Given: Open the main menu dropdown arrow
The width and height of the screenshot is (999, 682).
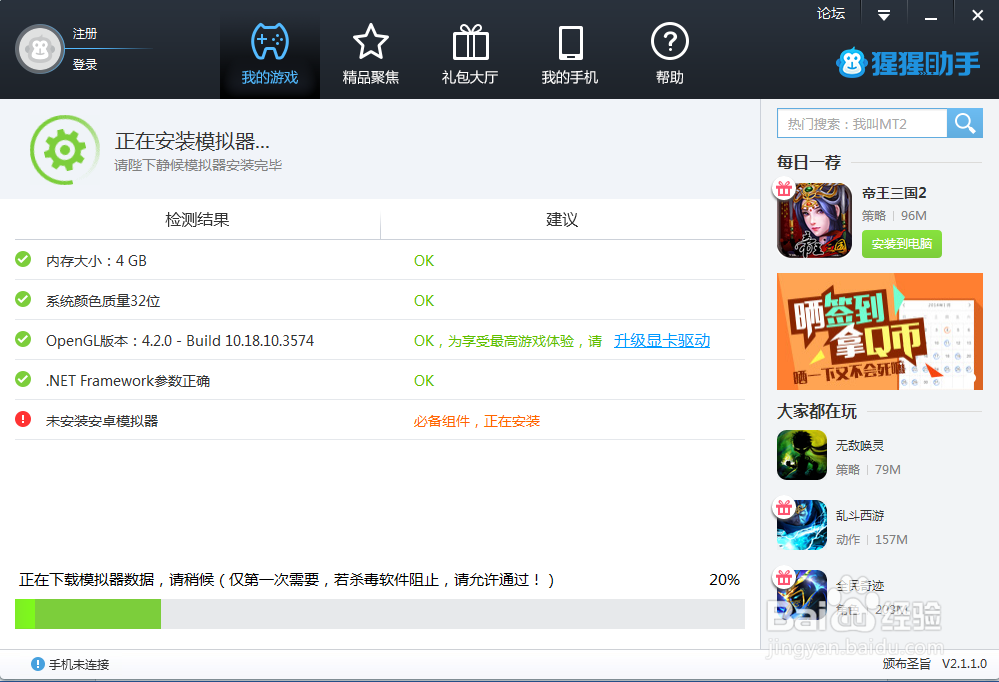Looking at the screenshot, I should click(x=882, y=14).
